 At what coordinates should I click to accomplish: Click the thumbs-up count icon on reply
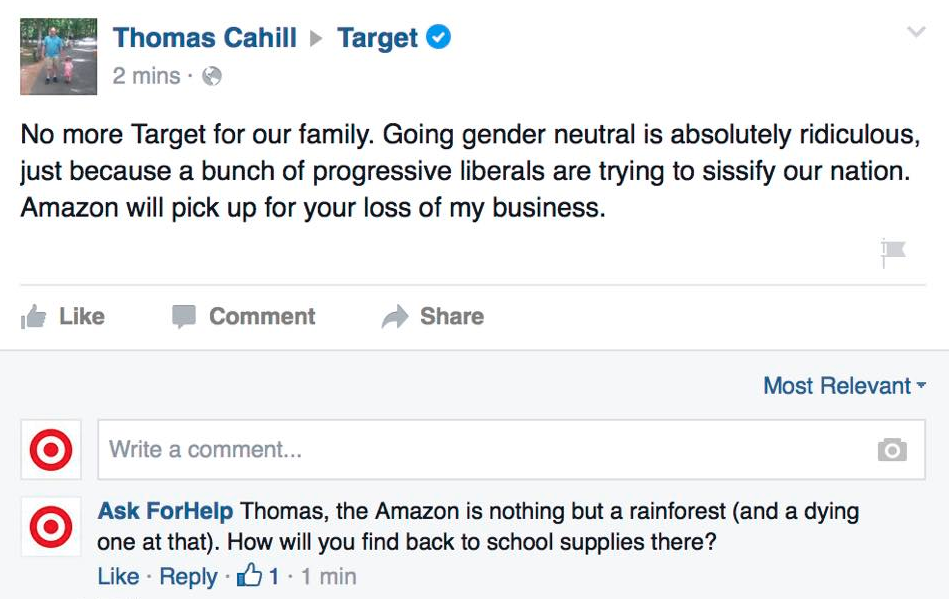tap(249, 576)
